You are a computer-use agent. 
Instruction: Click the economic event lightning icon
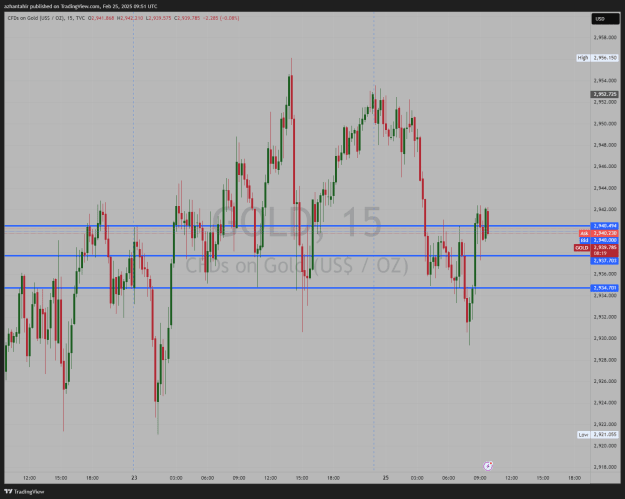(x=488, y=466)
